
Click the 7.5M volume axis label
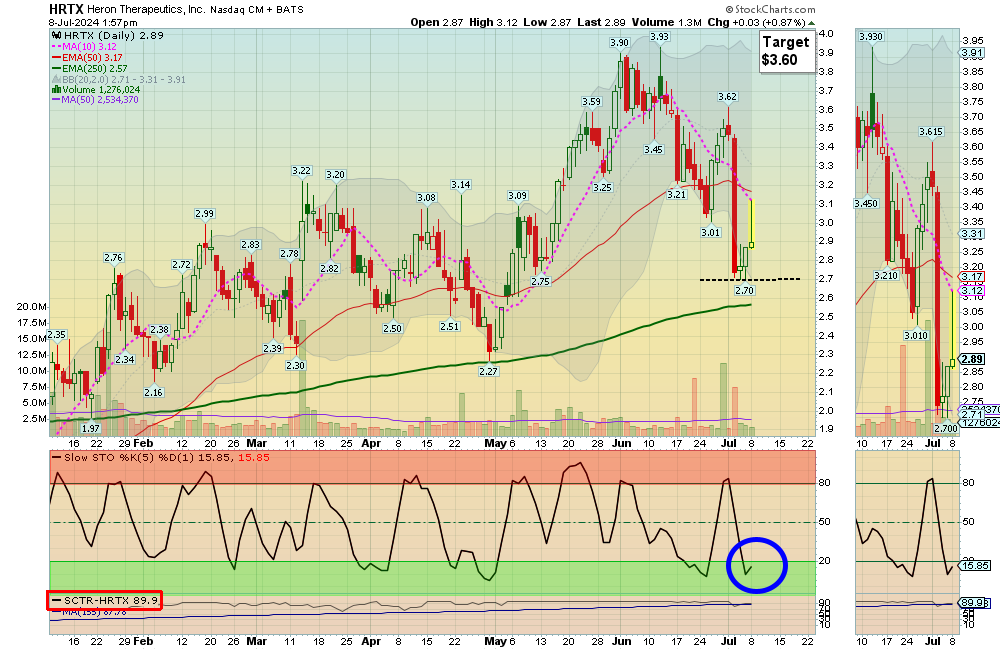34,387
